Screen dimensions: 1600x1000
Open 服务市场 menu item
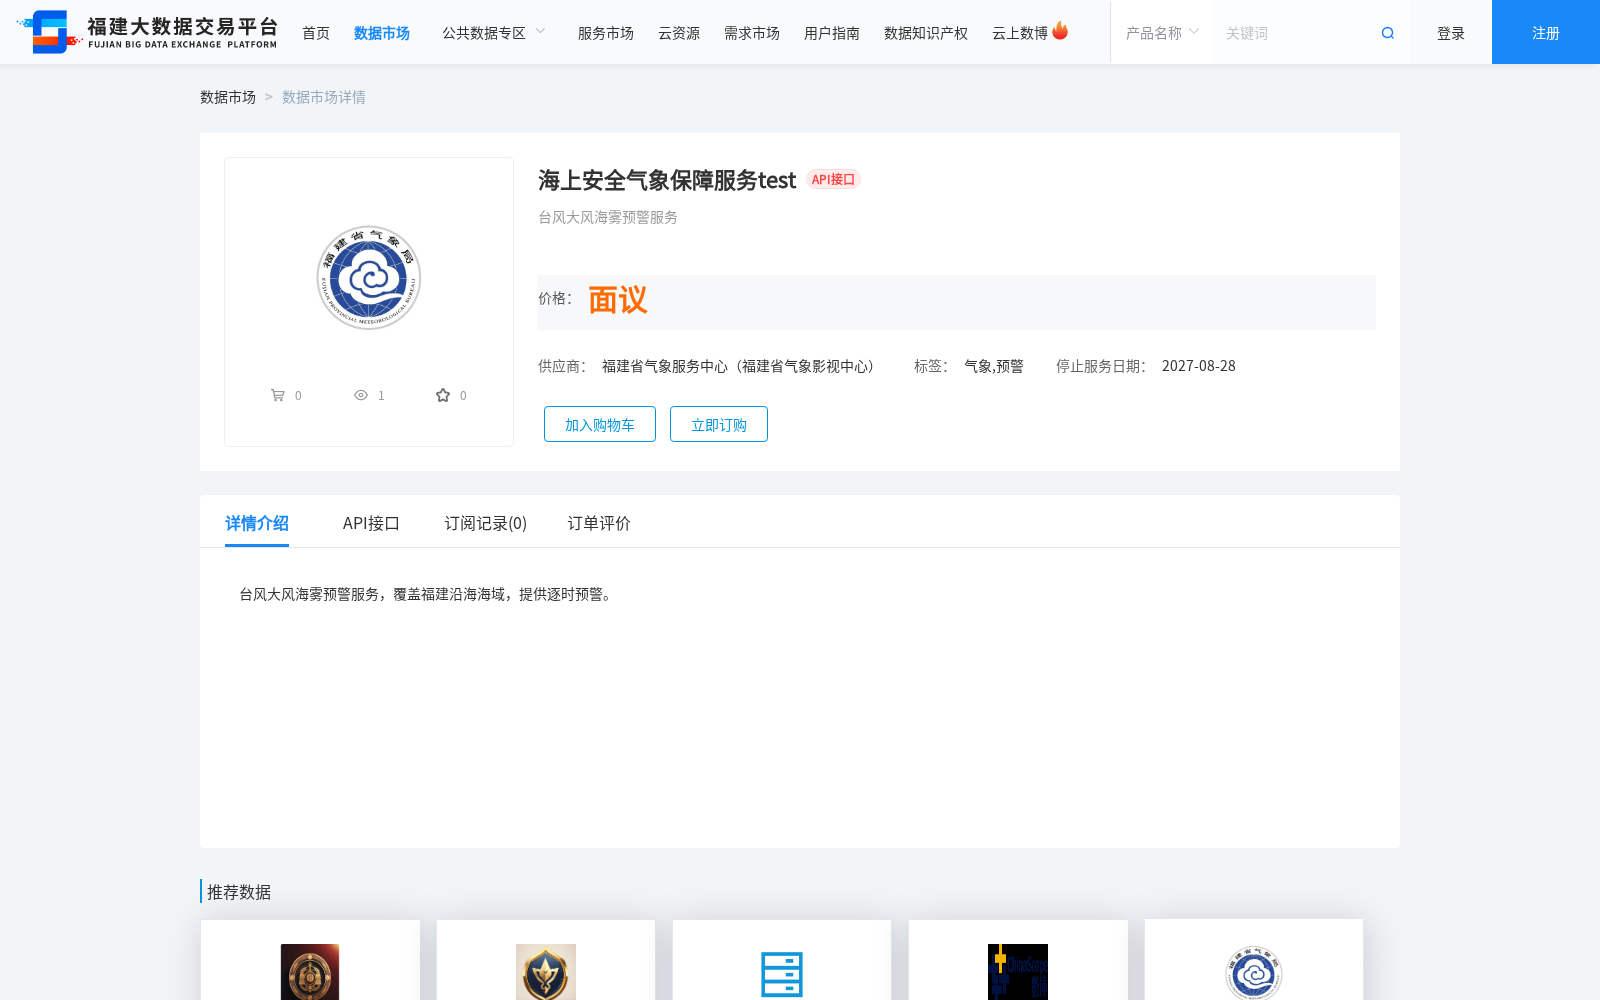pyautogui.click(x=606, y=33)
